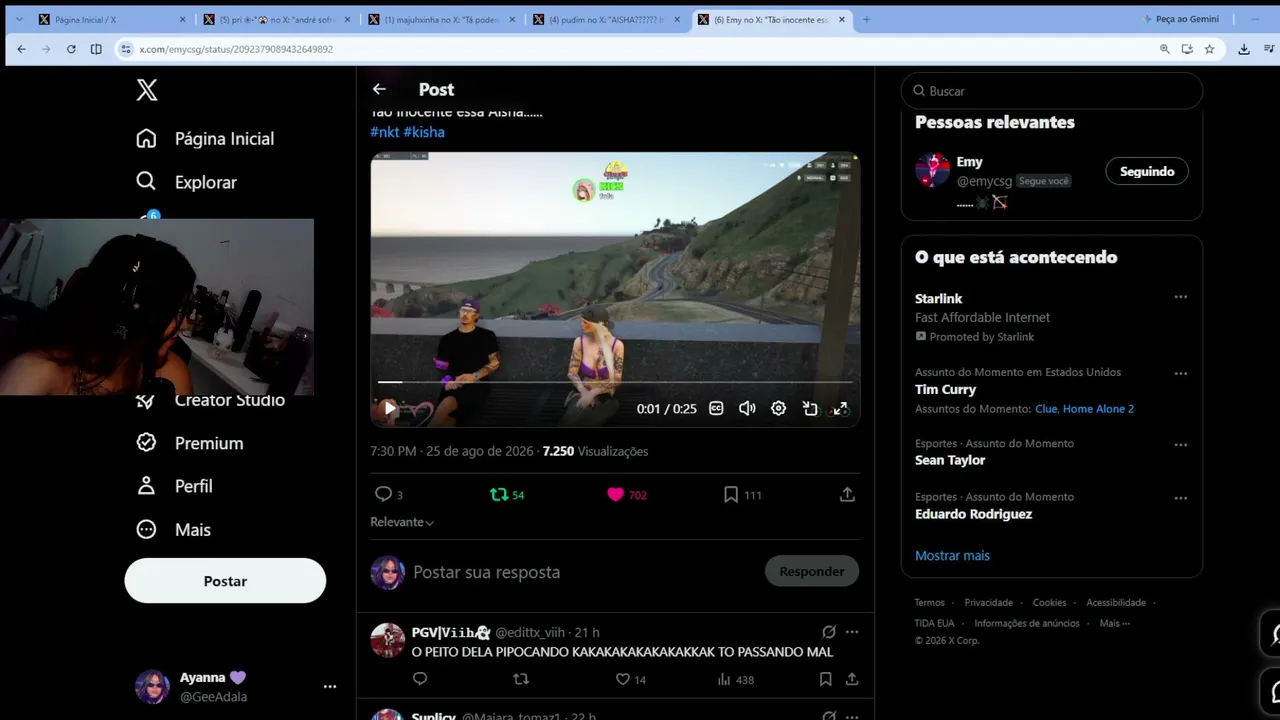Image resolution: width=1280 pixels, height=720 pixels.
Task: Click the back arrow beside Post
Action: pyautogui.click(x=379, y=89)
